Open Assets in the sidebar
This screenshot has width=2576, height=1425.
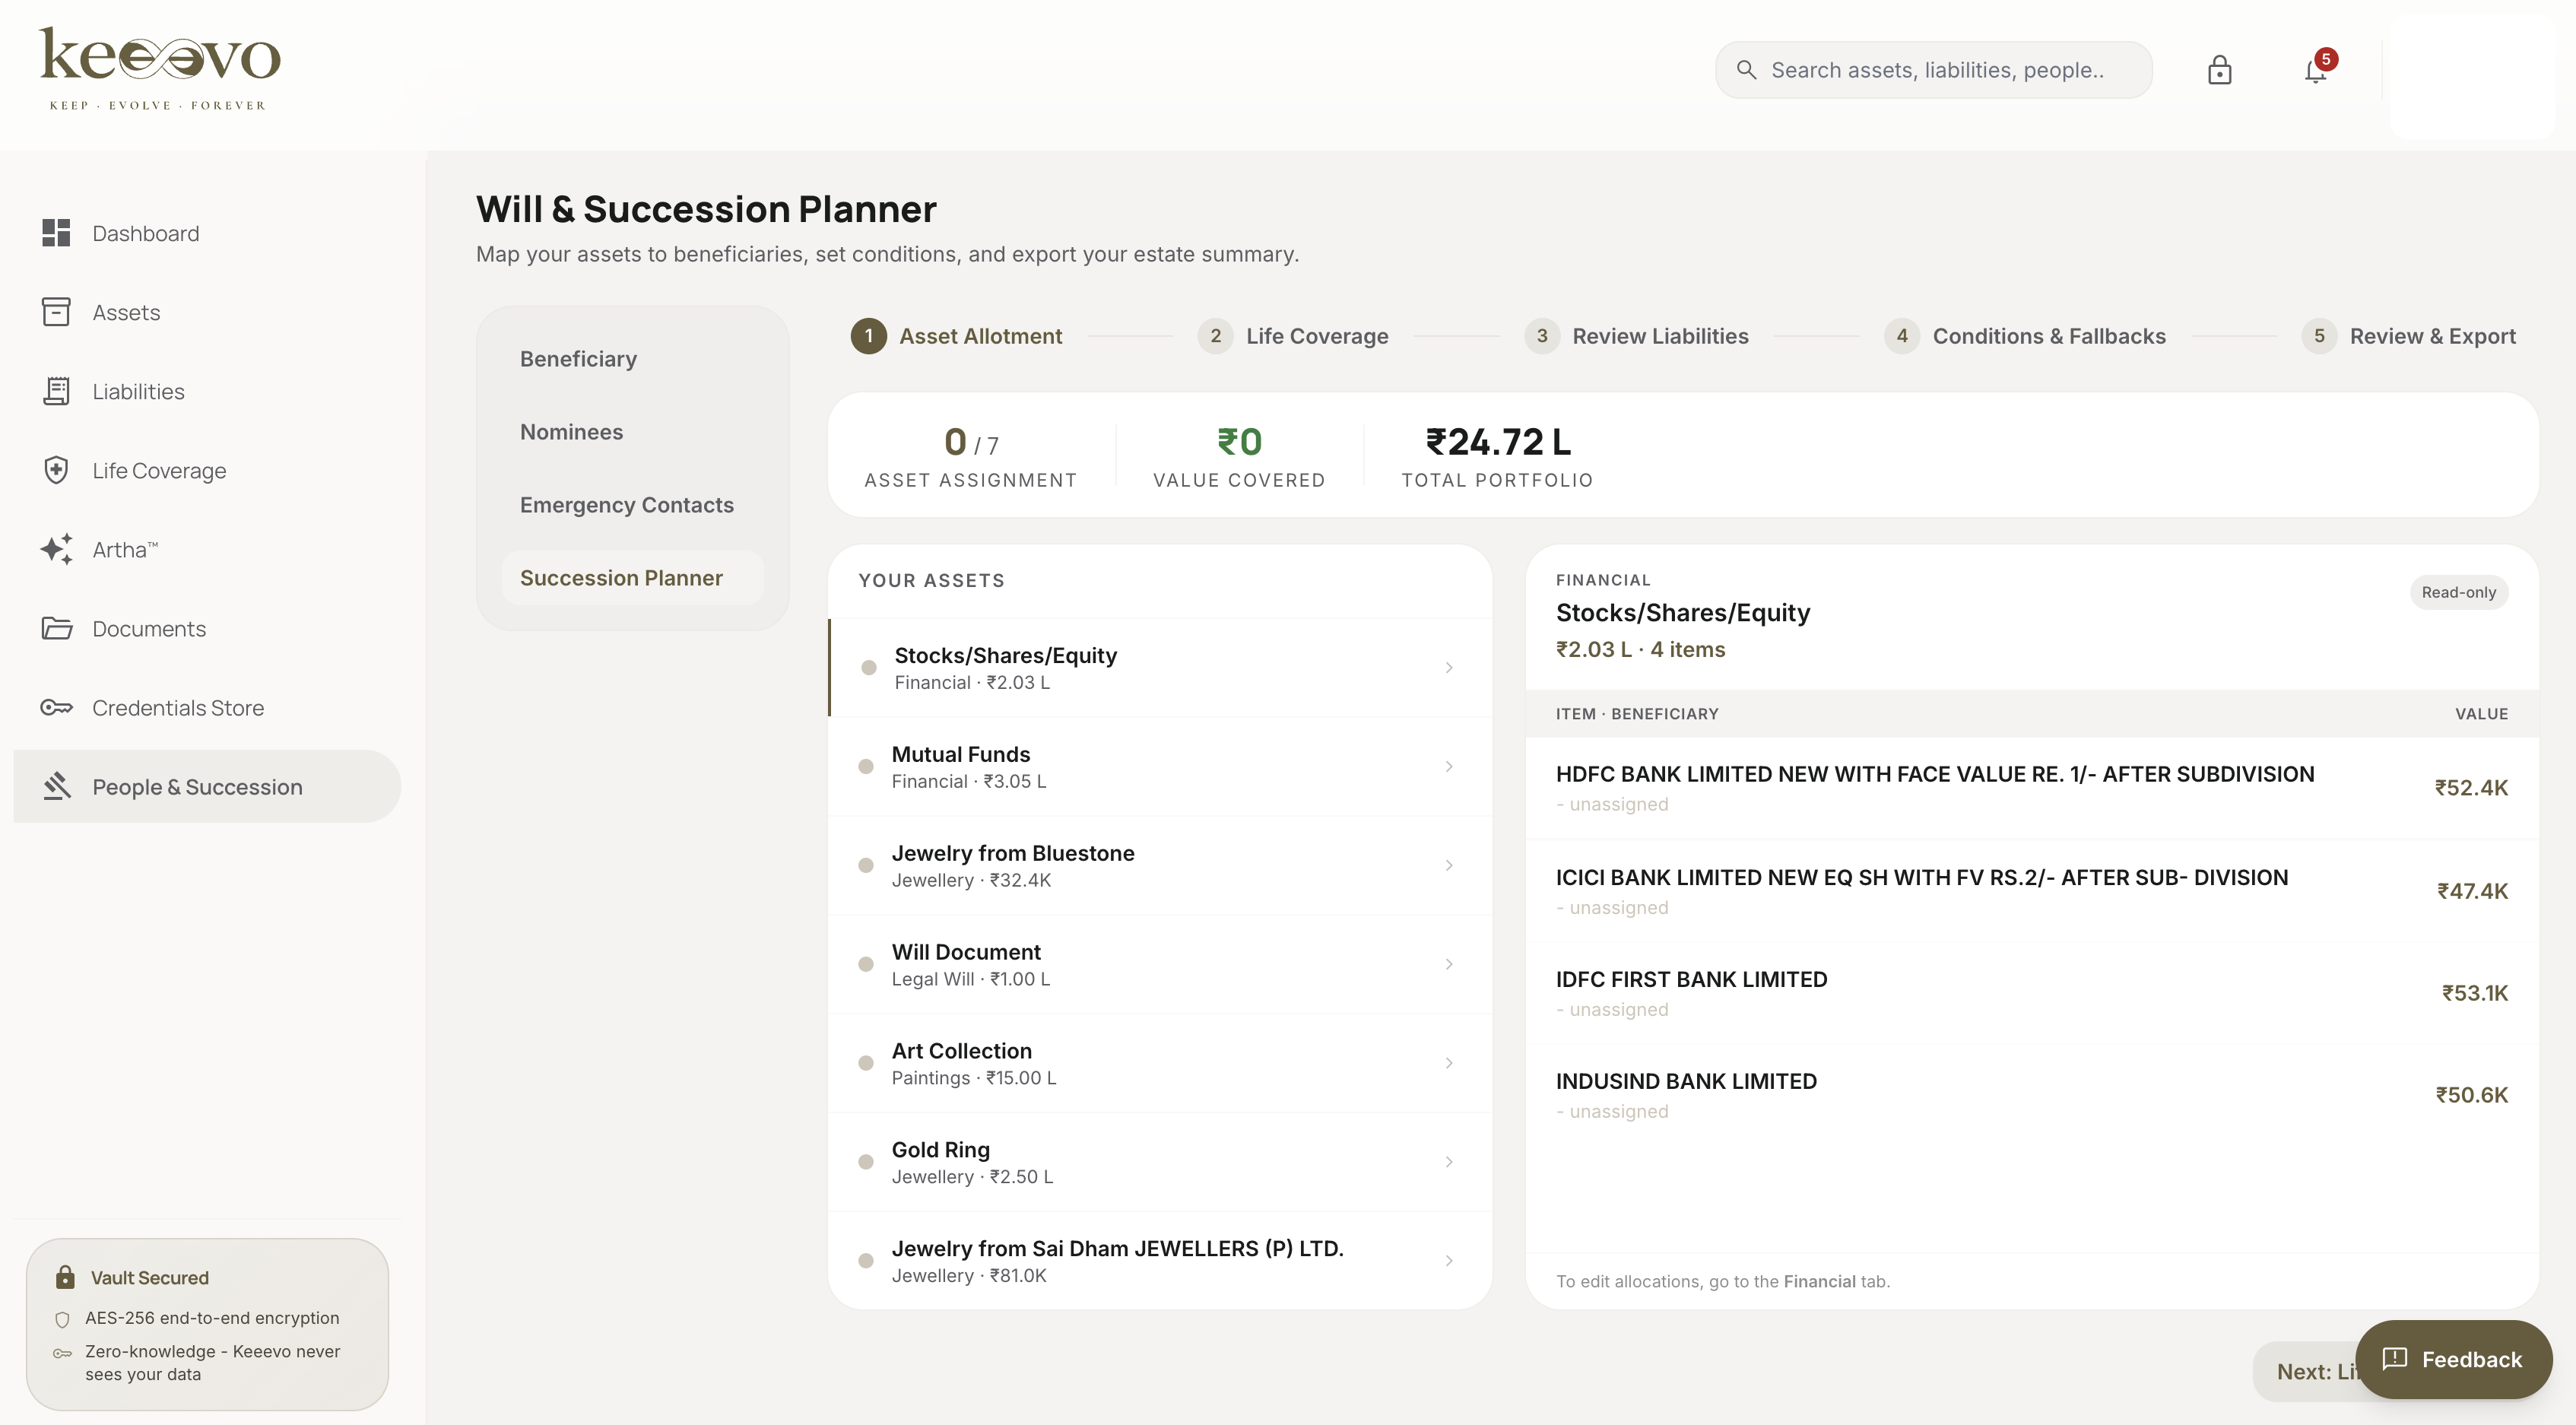[x=207, y=312]
